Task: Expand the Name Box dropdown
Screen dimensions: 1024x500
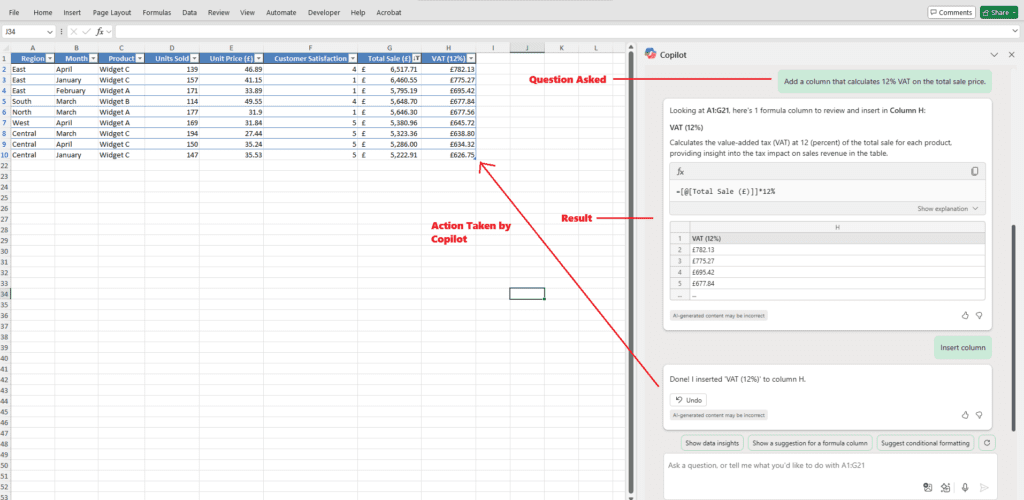Action: point(50,31)
